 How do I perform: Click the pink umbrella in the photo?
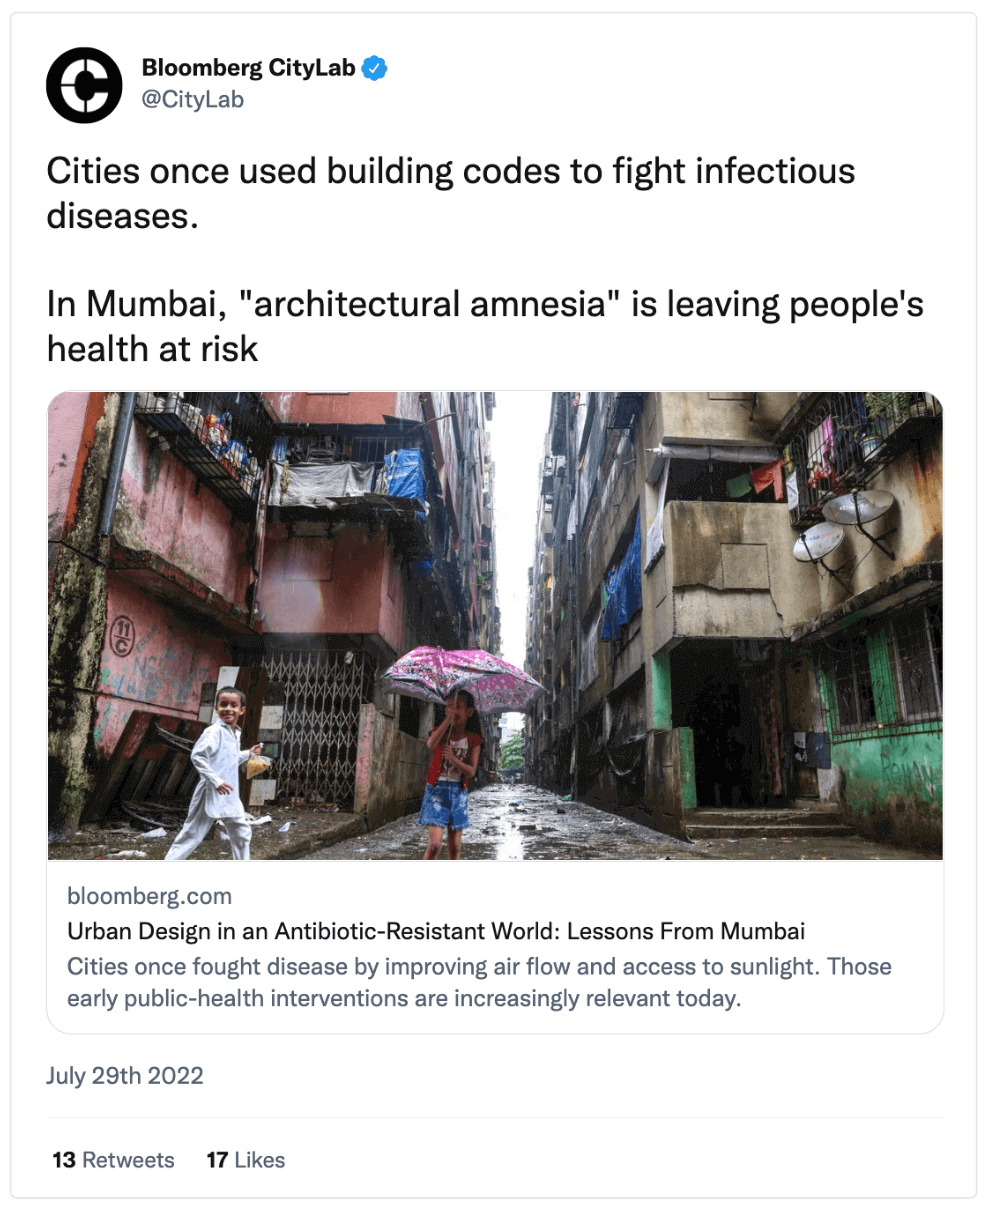tap(463, 677)
